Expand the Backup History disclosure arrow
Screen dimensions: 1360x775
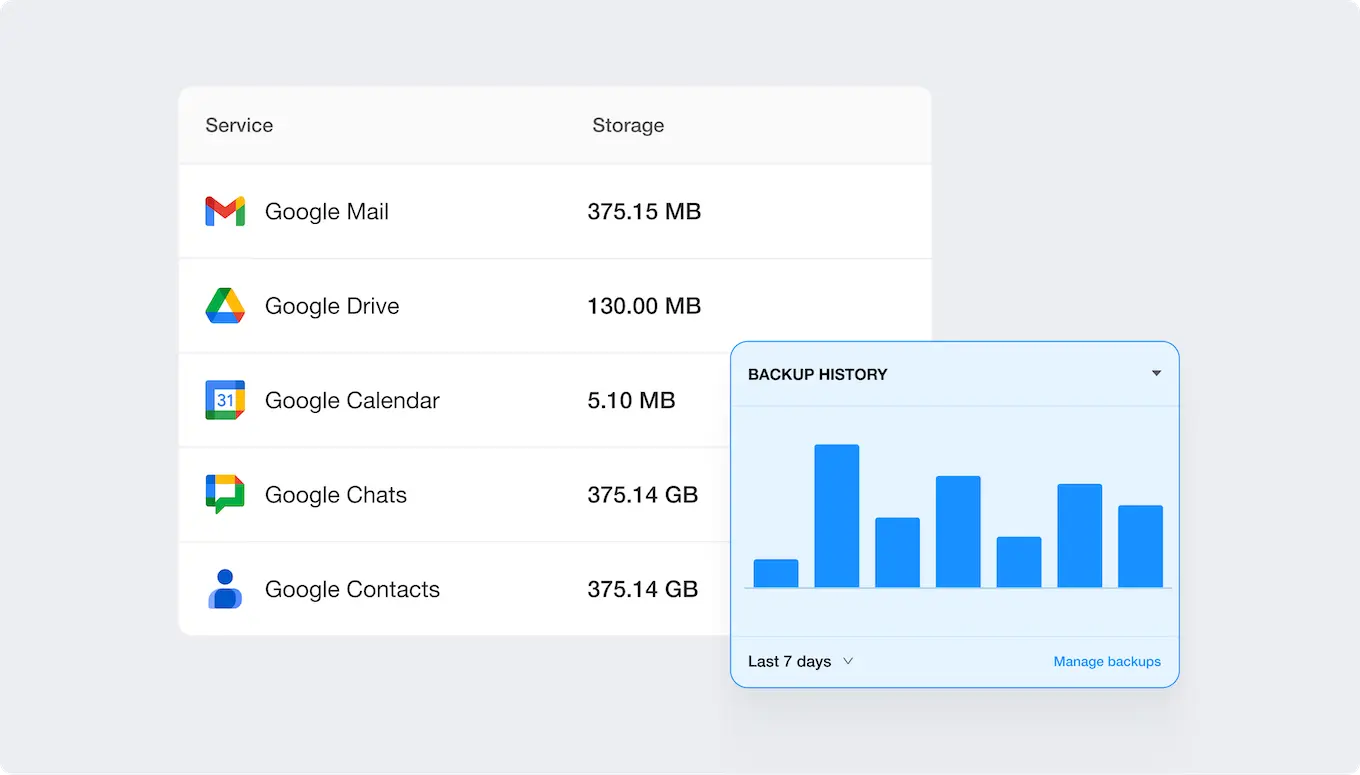pos(1156,374)
